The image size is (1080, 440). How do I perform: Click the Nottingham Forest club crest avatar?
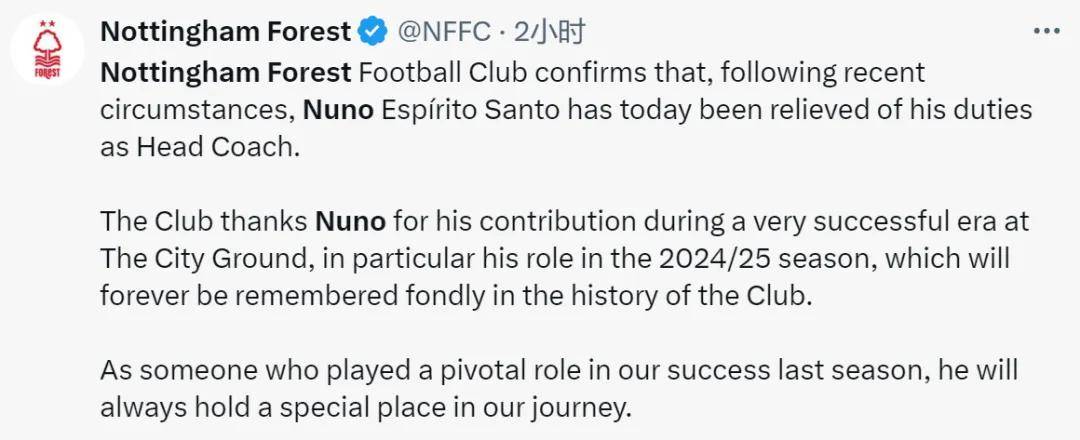tap(46, 50)
